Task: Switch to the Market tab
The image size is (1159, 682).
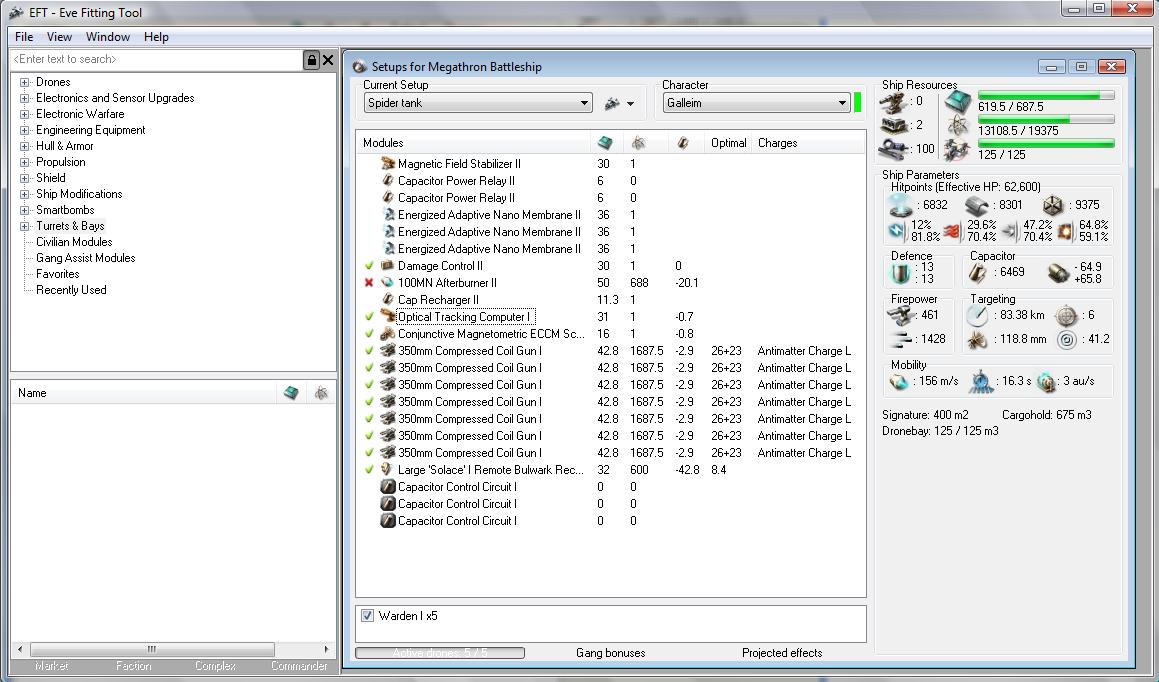Action: pos(52,666)
